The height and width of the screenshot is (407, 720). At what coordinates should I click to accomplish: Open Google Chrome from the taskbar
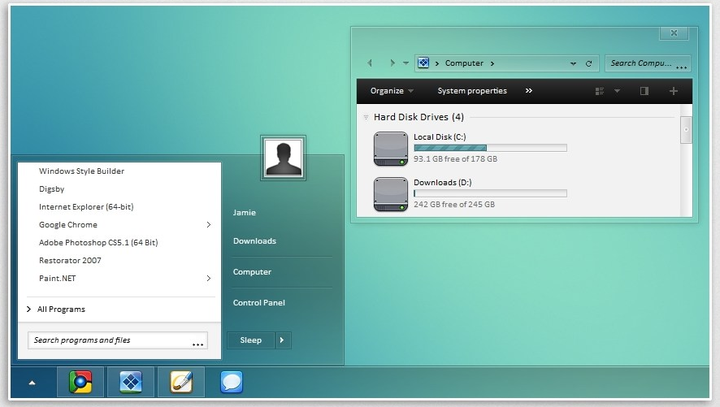(80, 382)
